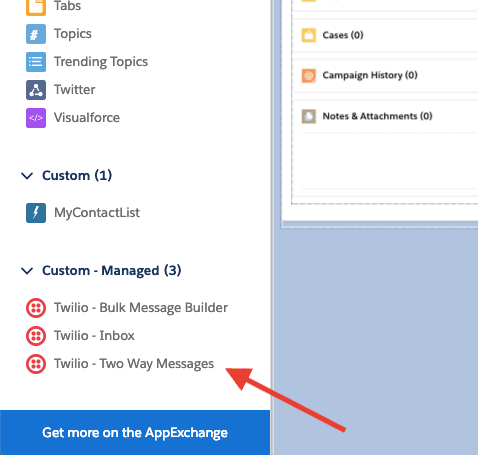Select Twilio - Inbox label
The image size is (478, 455).
coord(94,336)
